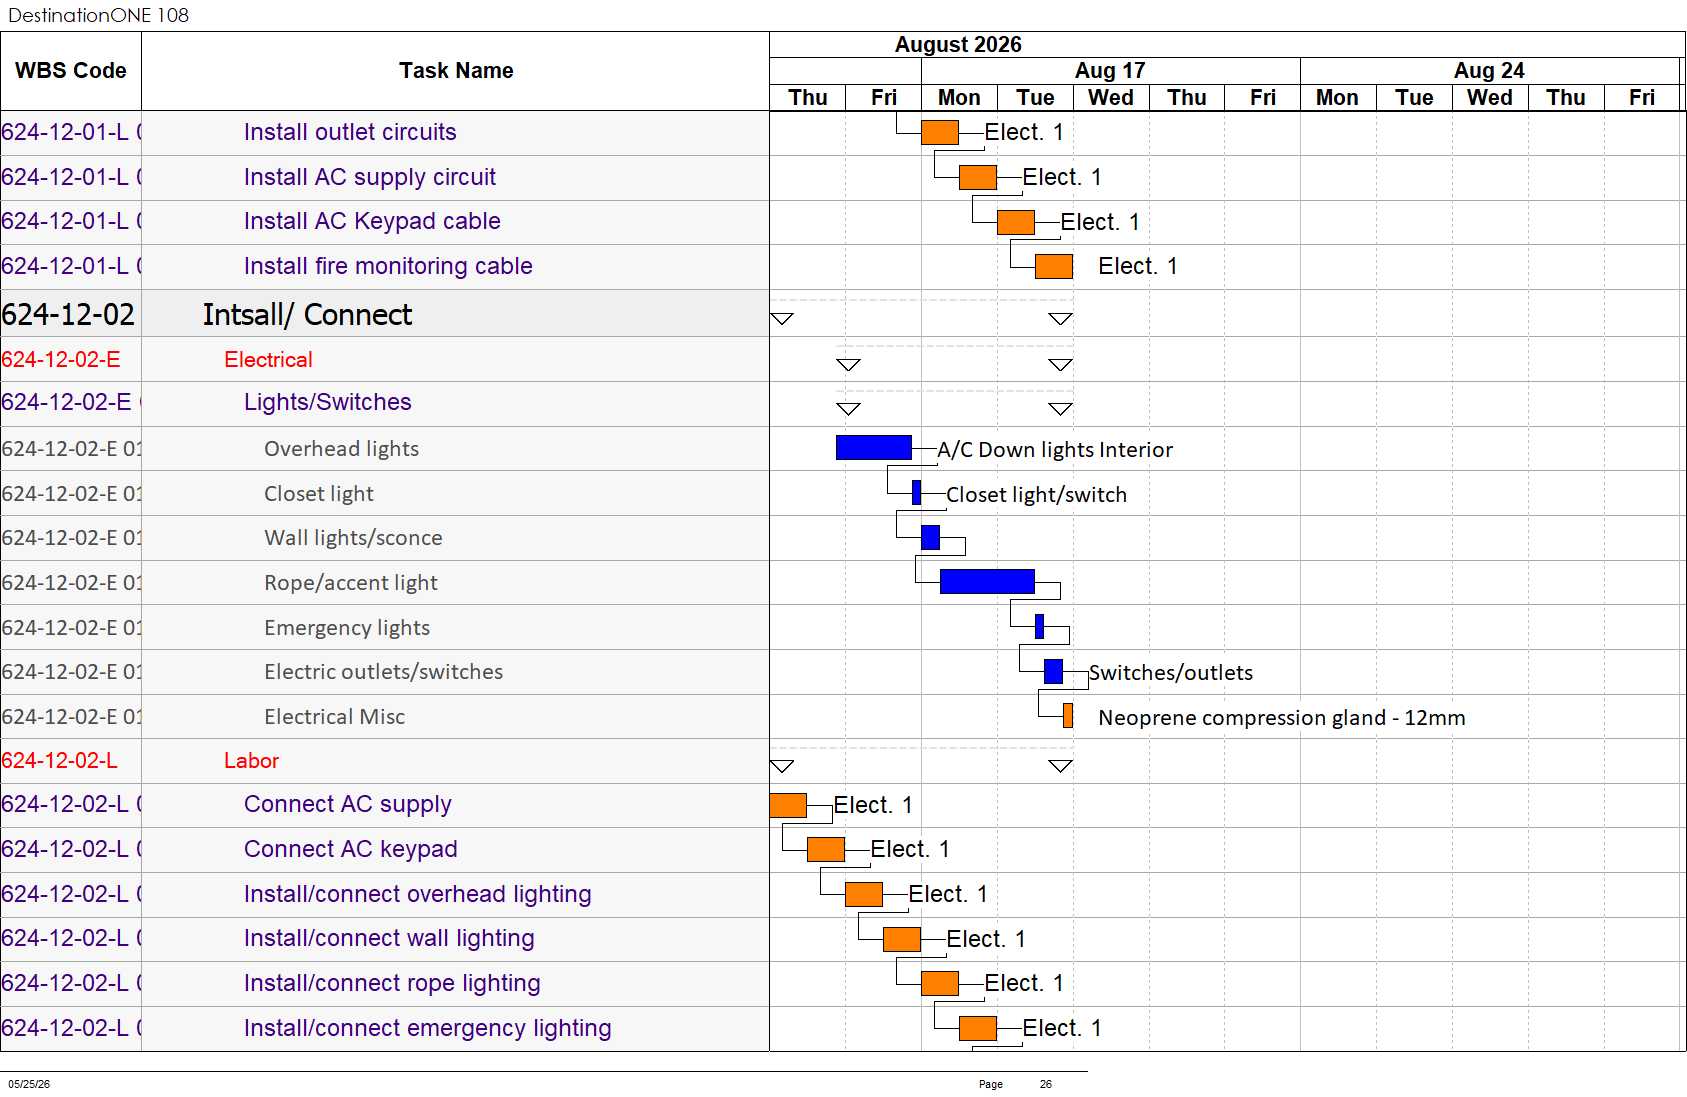Click the Install/connect rope lighting task
Screen dimensions: 1687x1097
pyautogui.click(x=392, y=984)
